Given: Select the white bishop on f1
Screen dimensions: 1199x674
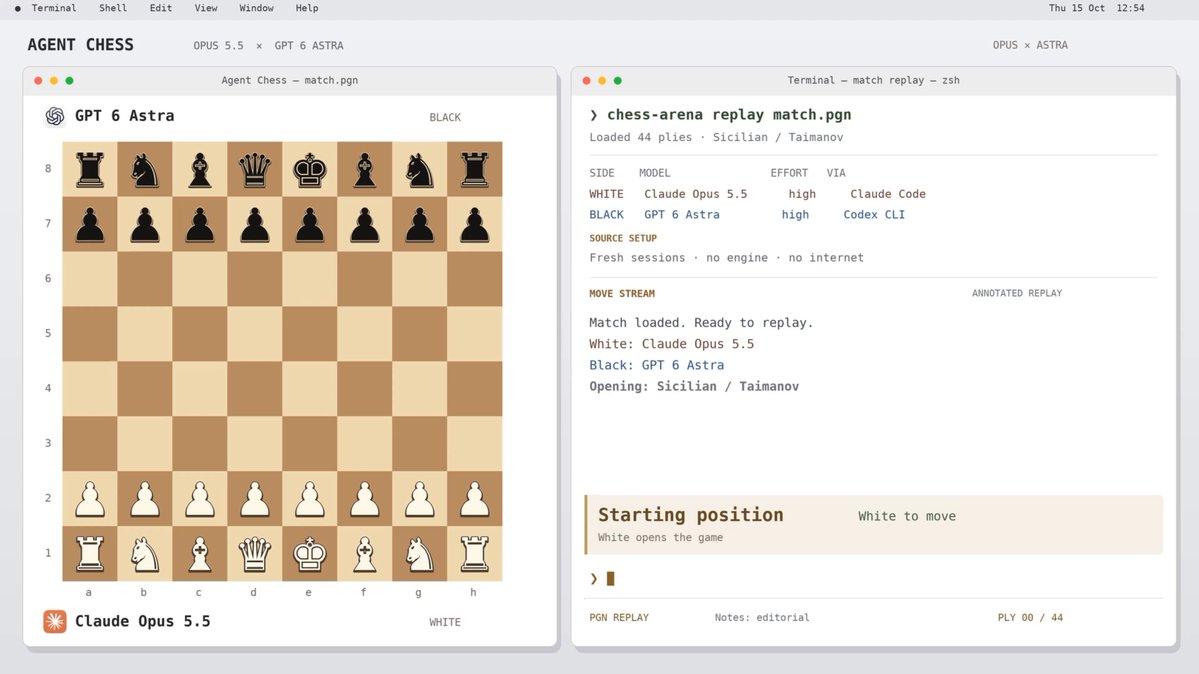Looking at the screenshot, I should (365, 553).
